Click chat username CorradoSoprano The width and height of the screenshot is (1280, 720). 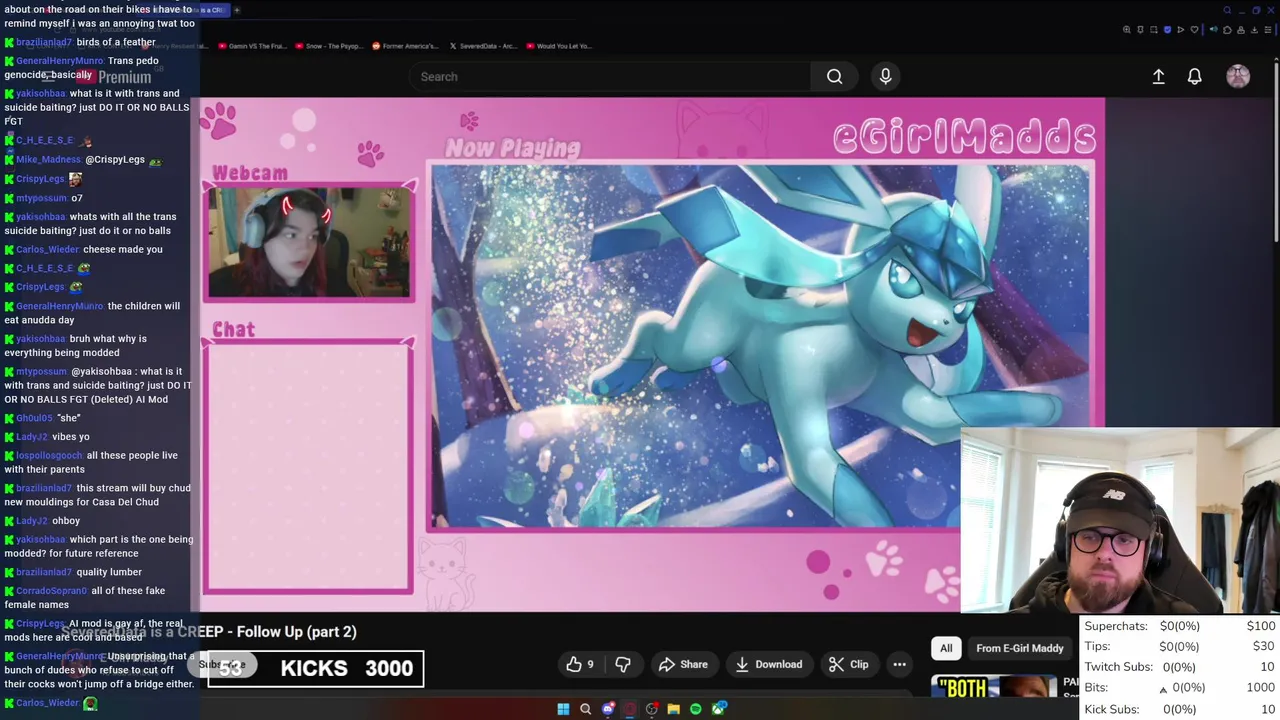tap(51, 591)
